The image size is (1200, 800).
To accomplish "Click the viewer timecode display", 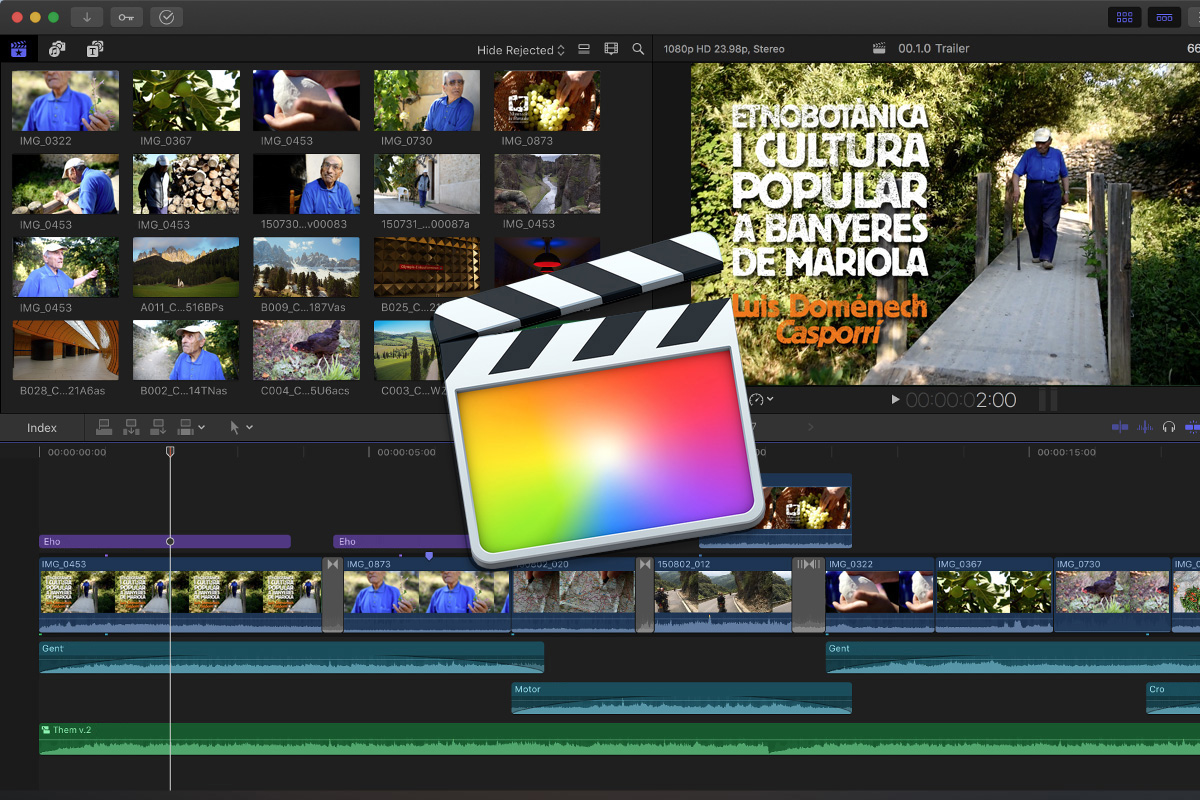I will [x=961, y=401].
